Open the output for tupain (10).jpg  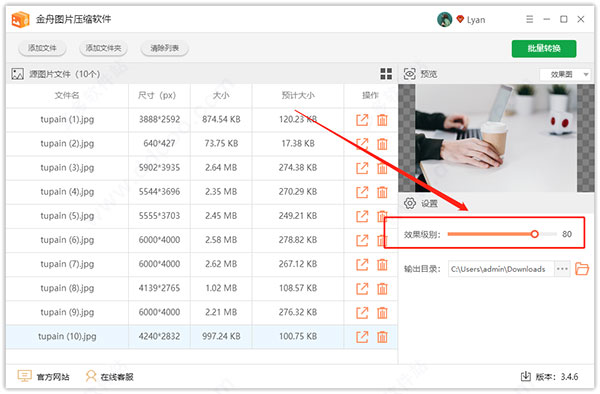tap(362, 337)
